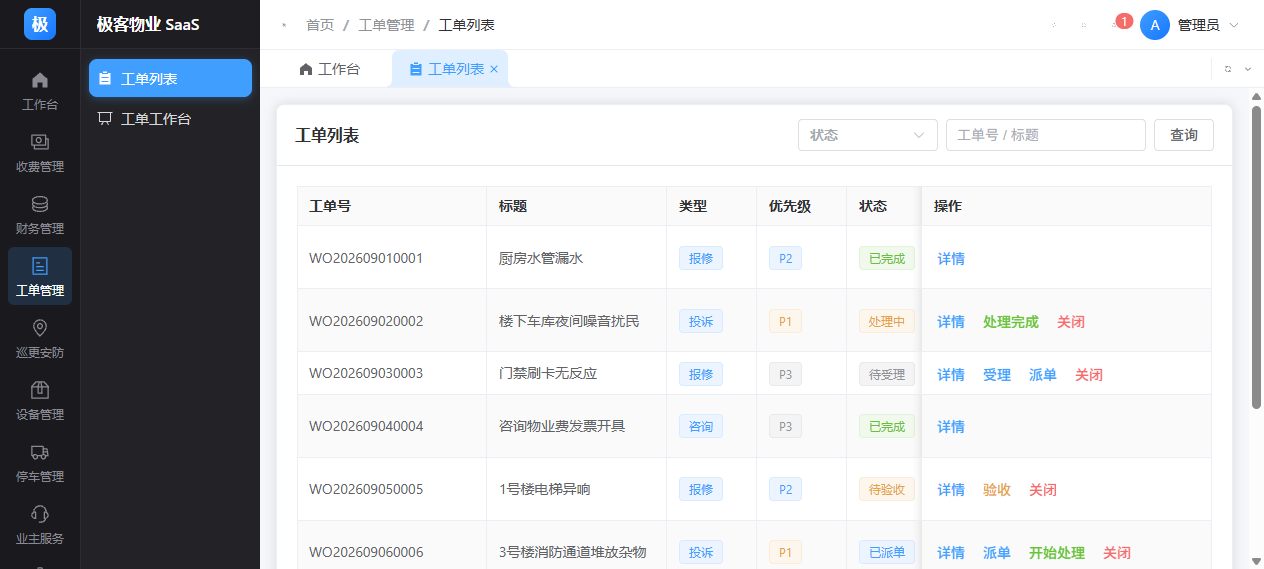The height and width of the screenshot is (569, 1264).
Task: Open the 巡更安防 sidebar module
Action: tap(40, 339)
